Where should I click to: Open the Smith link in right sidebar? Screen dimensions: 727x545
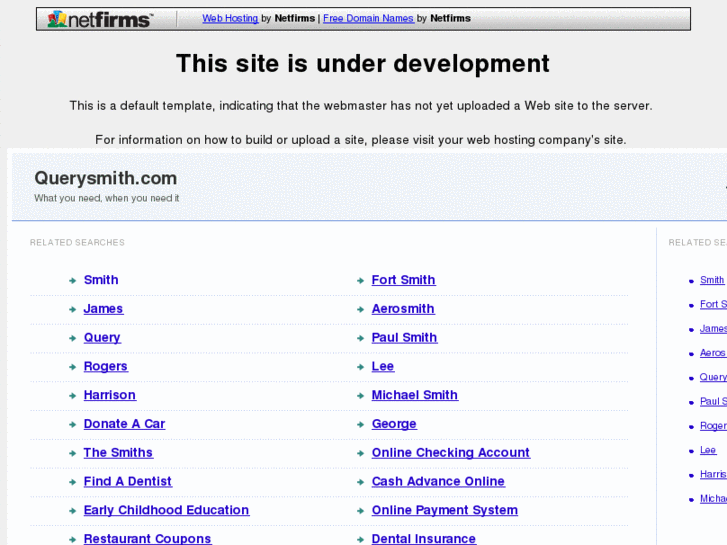pos(712,280)
